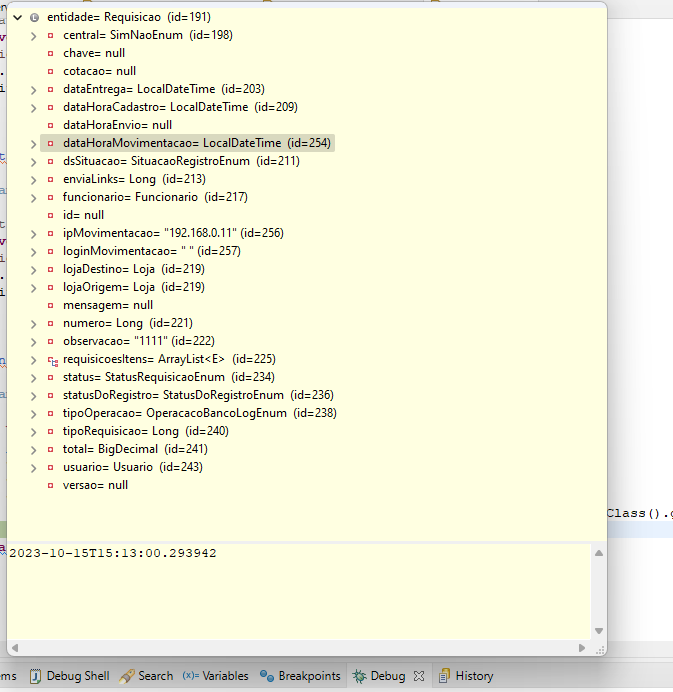Expand the total BigDecimal node
This screenshot has height=692, width=673.
tap(34, 450)
